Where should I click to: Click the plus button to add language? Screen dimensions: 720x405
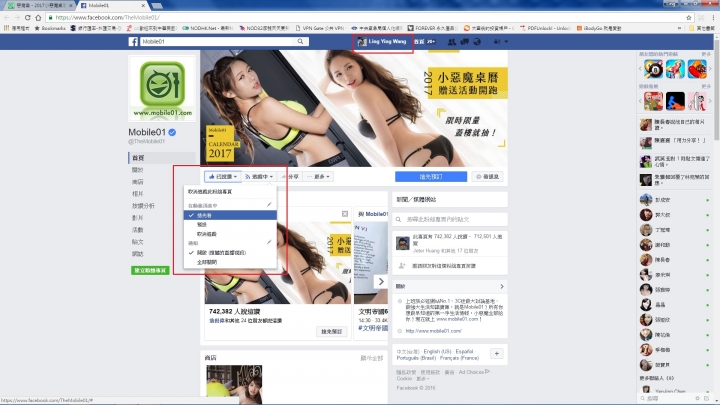(x=496, y=354)
